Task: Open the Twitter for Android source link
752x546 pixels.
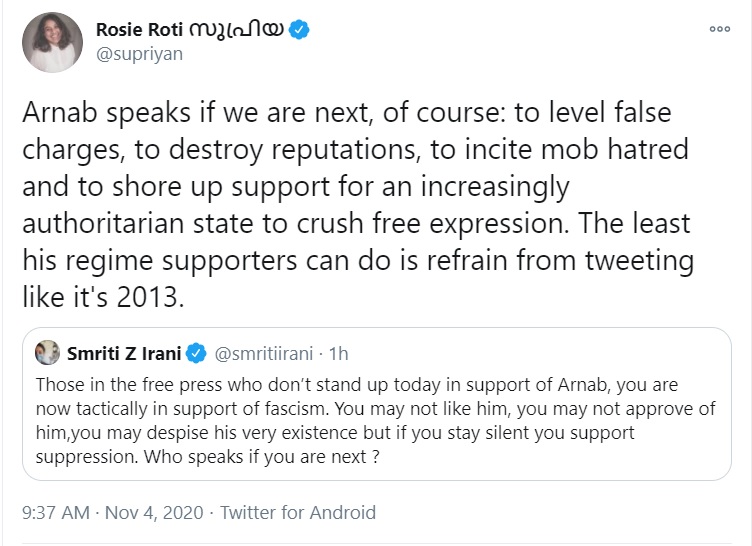Action: pyautogui.click(x=298, y=512)
